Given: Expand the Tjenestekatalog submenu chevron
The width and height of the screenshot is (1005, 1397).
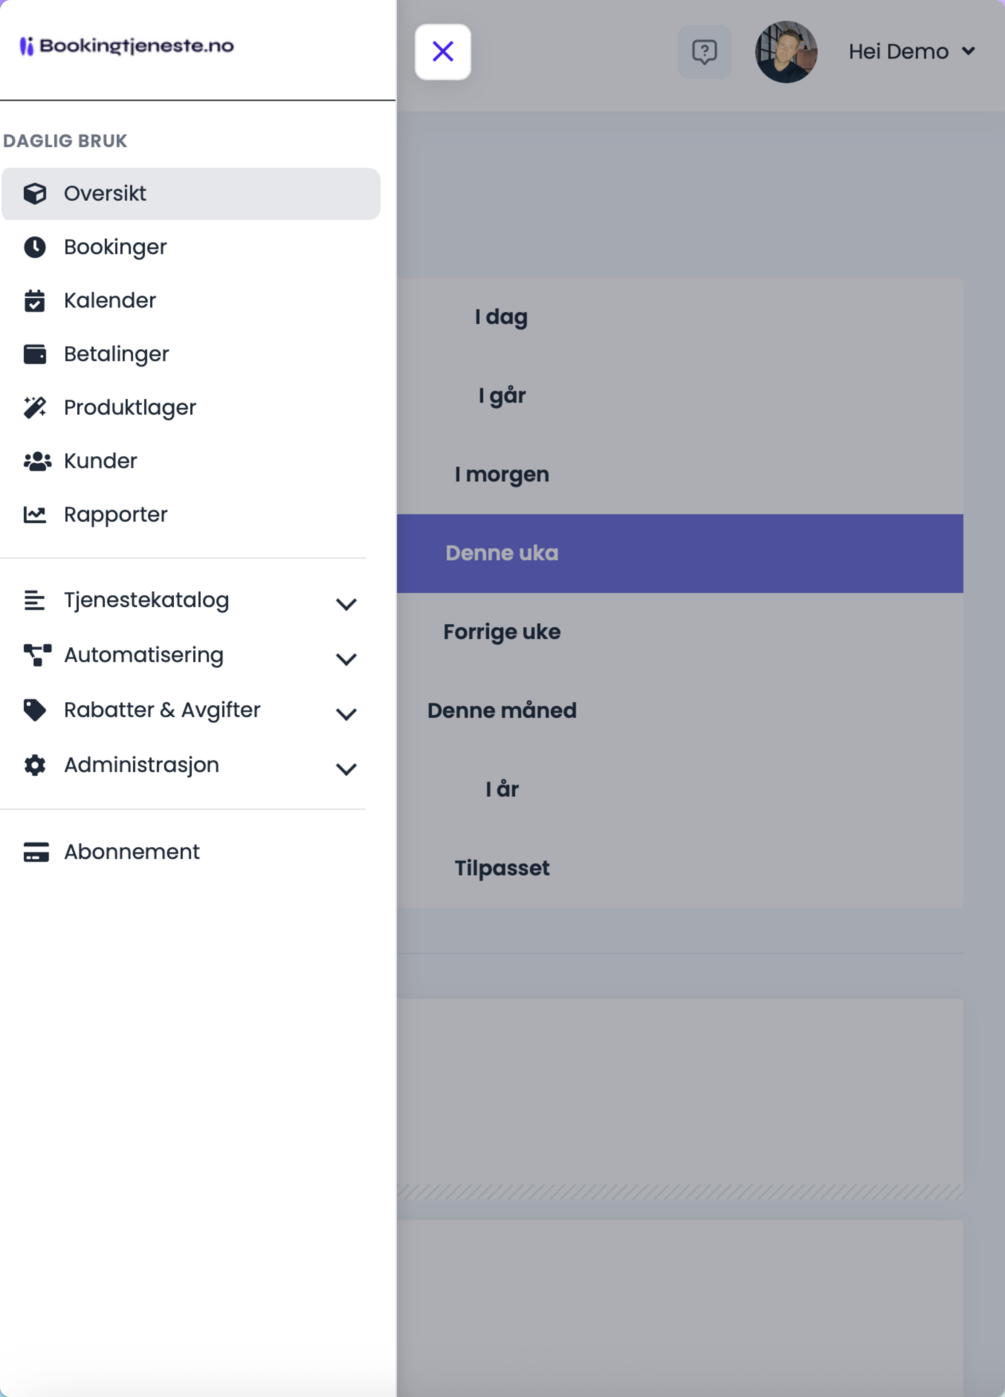Looking at the screenshot, I should tap(346, 604).
